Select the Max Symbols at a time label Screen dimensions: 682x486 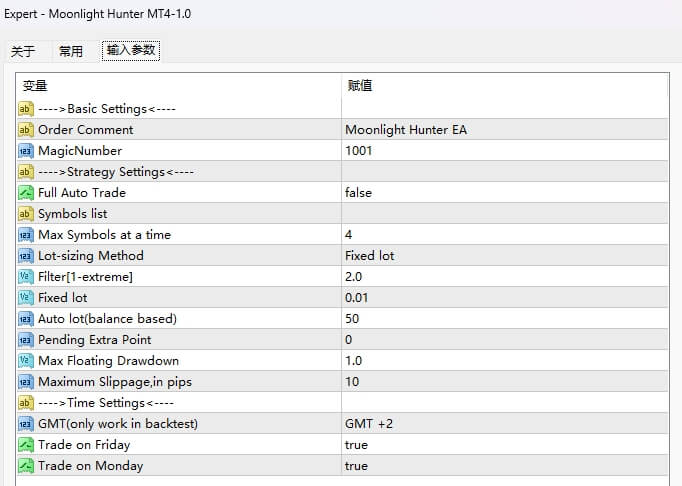[104, 235]
